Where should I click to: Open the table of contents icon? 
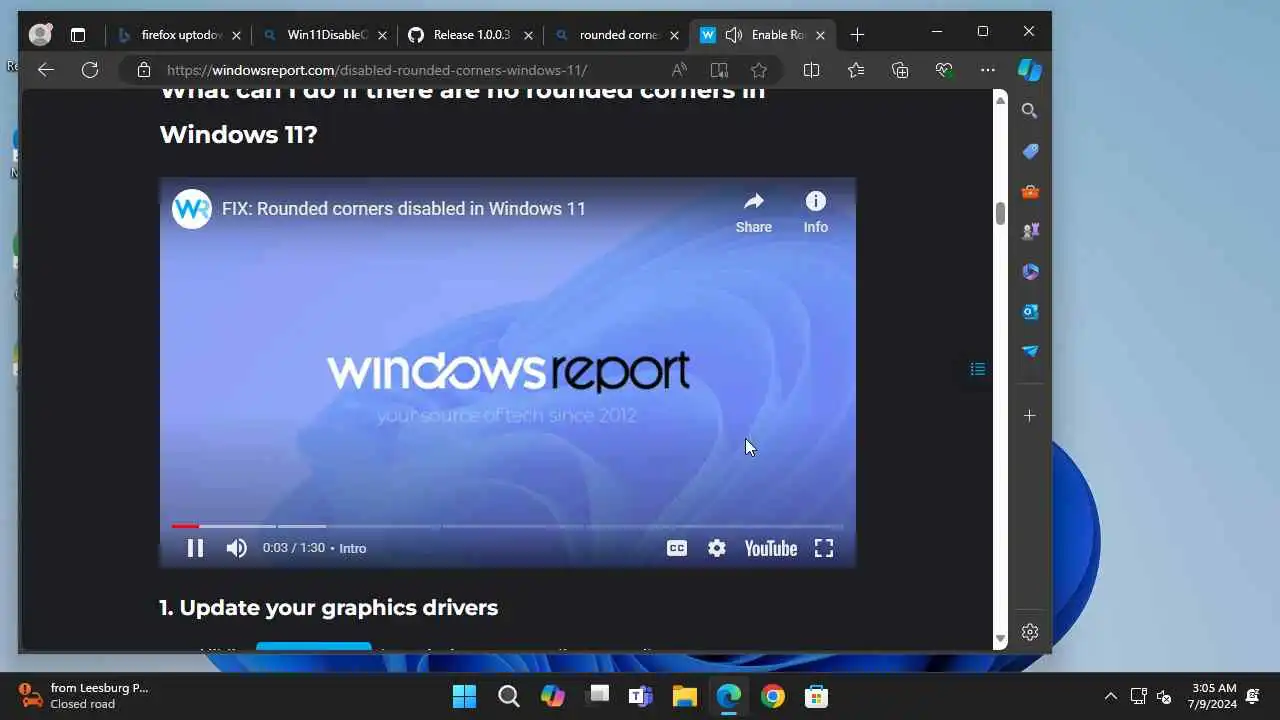tap(978, 369)
